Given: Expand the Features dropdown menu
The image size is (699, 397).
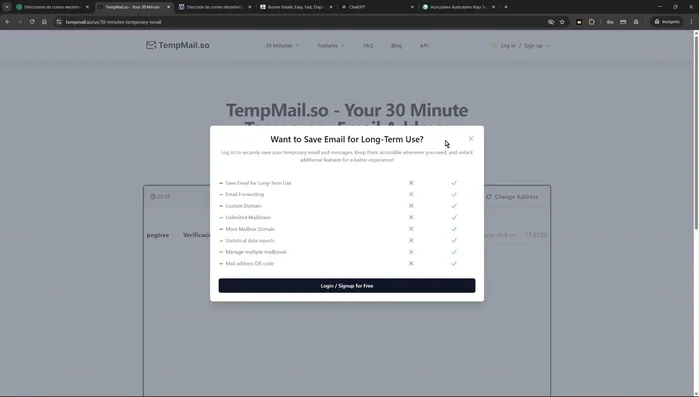Looking at the screenshot, I should point(331,45).
